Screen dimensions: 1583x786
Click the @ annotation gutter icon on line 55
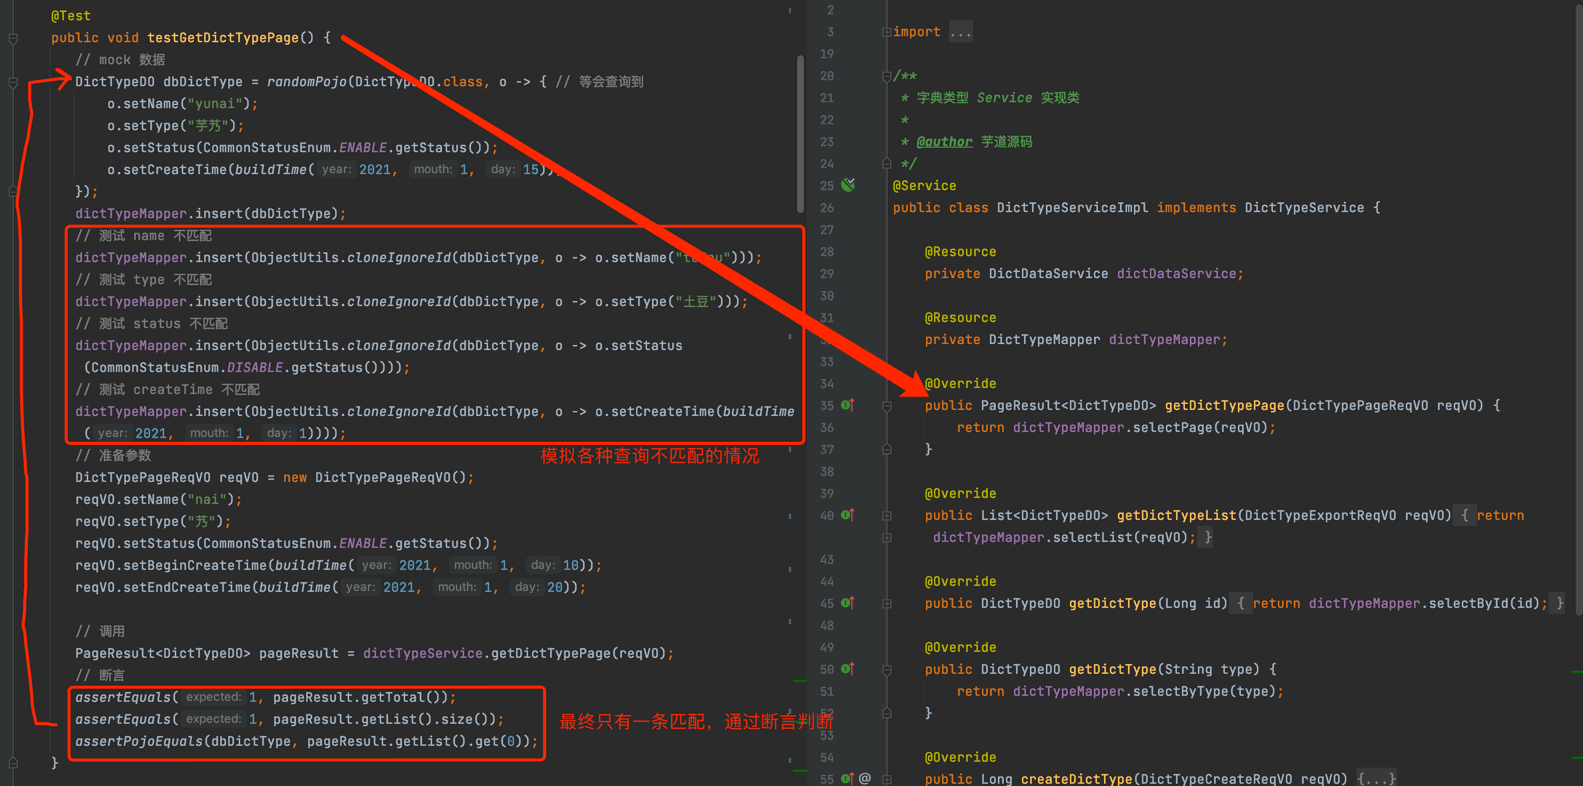coord(865,778)
